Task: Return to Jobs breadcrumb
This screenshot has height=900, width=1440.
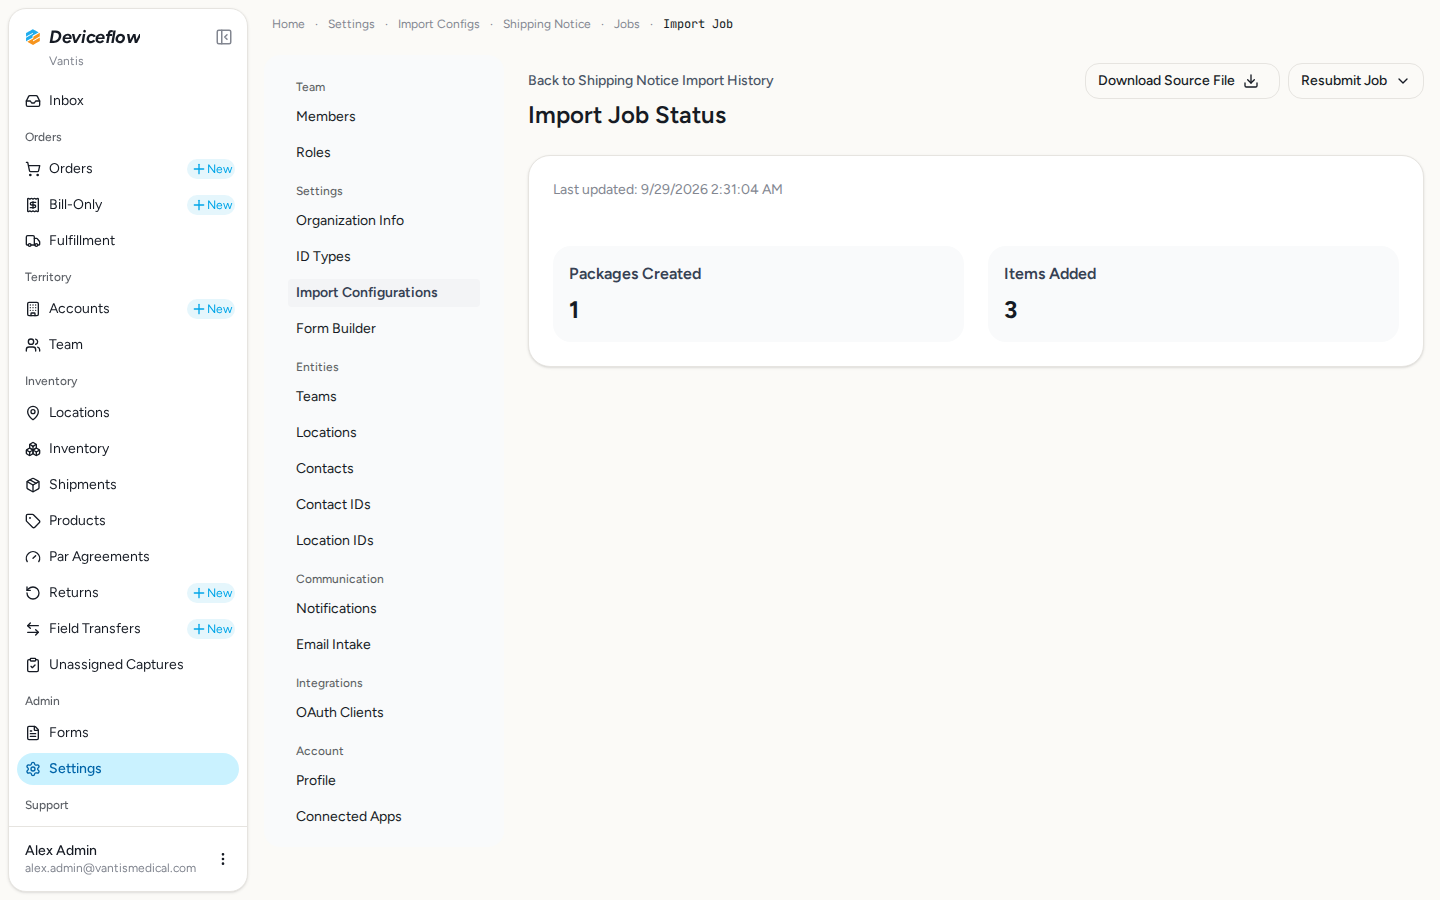Action: point(627,24)
